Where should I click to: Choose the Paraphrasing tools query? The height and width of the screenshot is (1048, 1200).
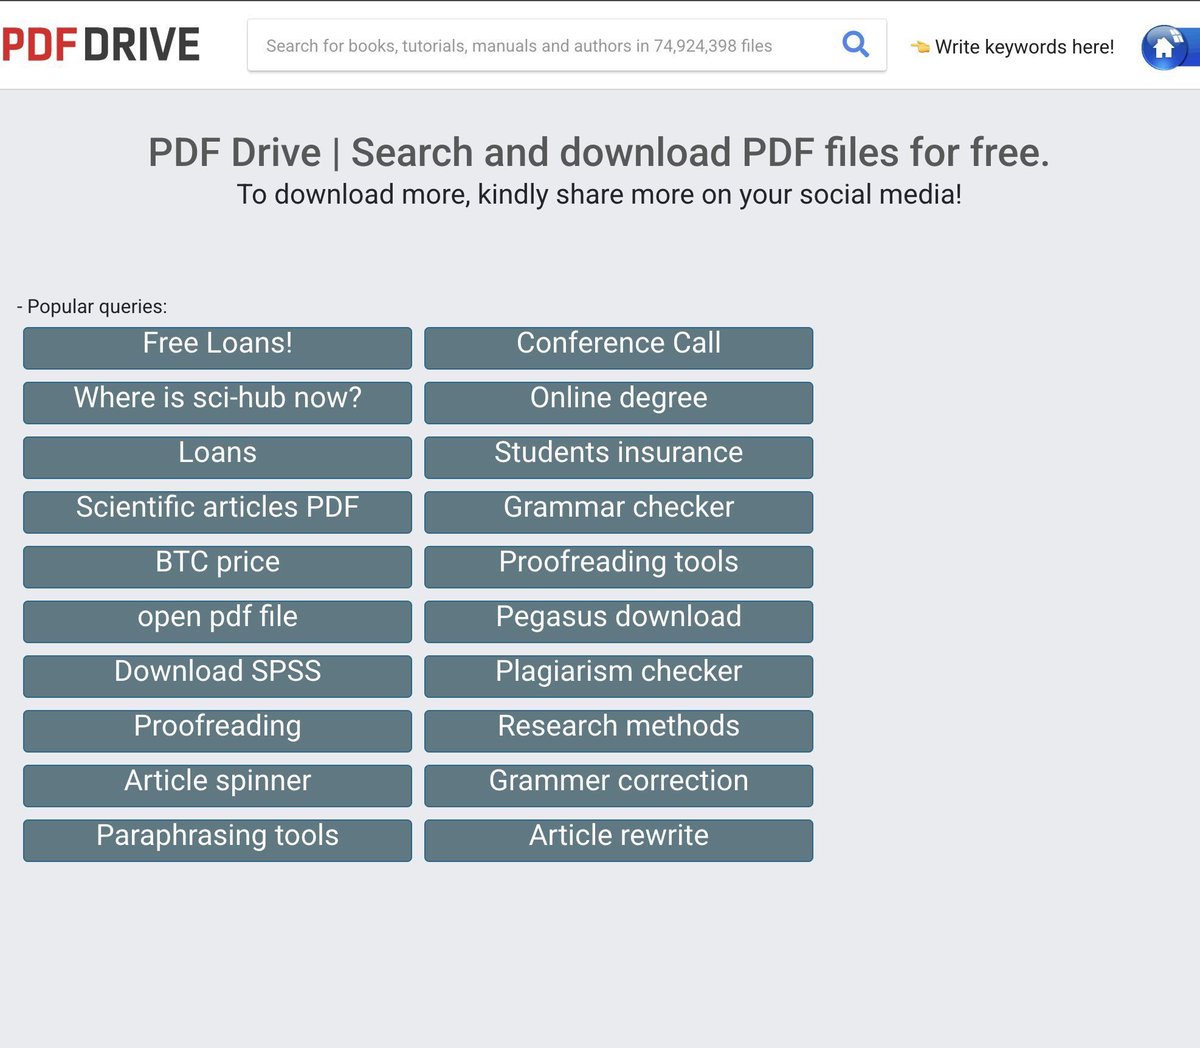[x=218, y=840]
